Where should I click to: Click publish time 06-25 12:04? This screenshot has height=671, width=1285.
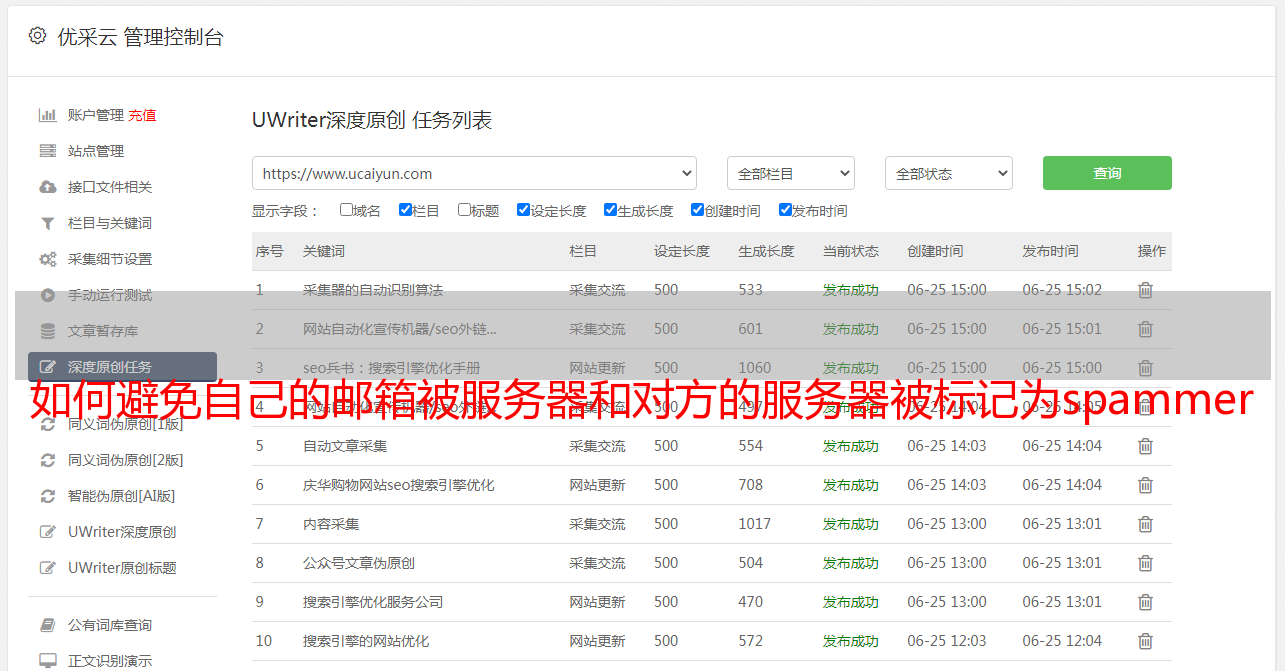pos(1062,641)
